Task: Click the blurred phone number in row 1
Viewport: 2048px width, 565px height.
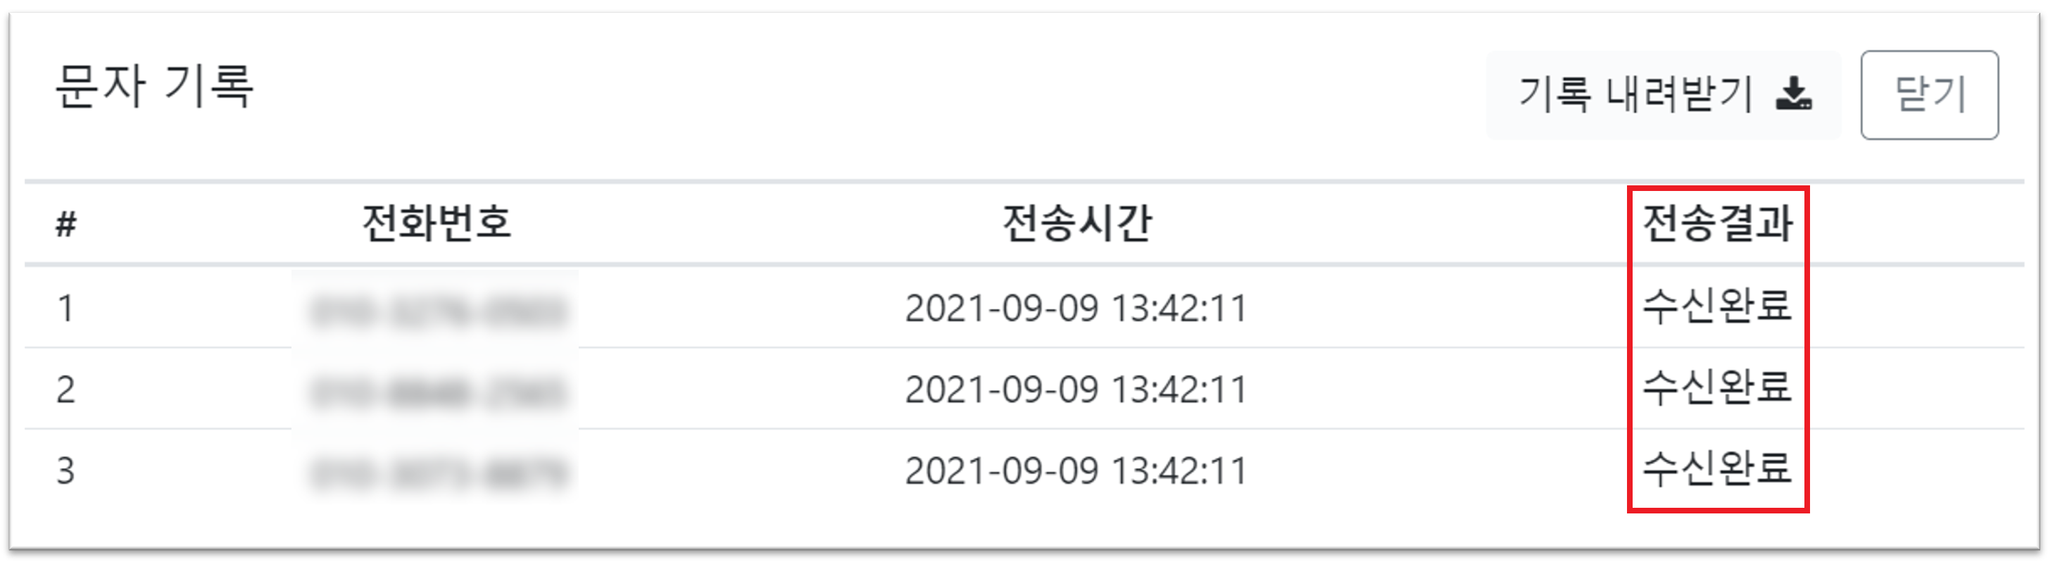Action: point(437,310)
